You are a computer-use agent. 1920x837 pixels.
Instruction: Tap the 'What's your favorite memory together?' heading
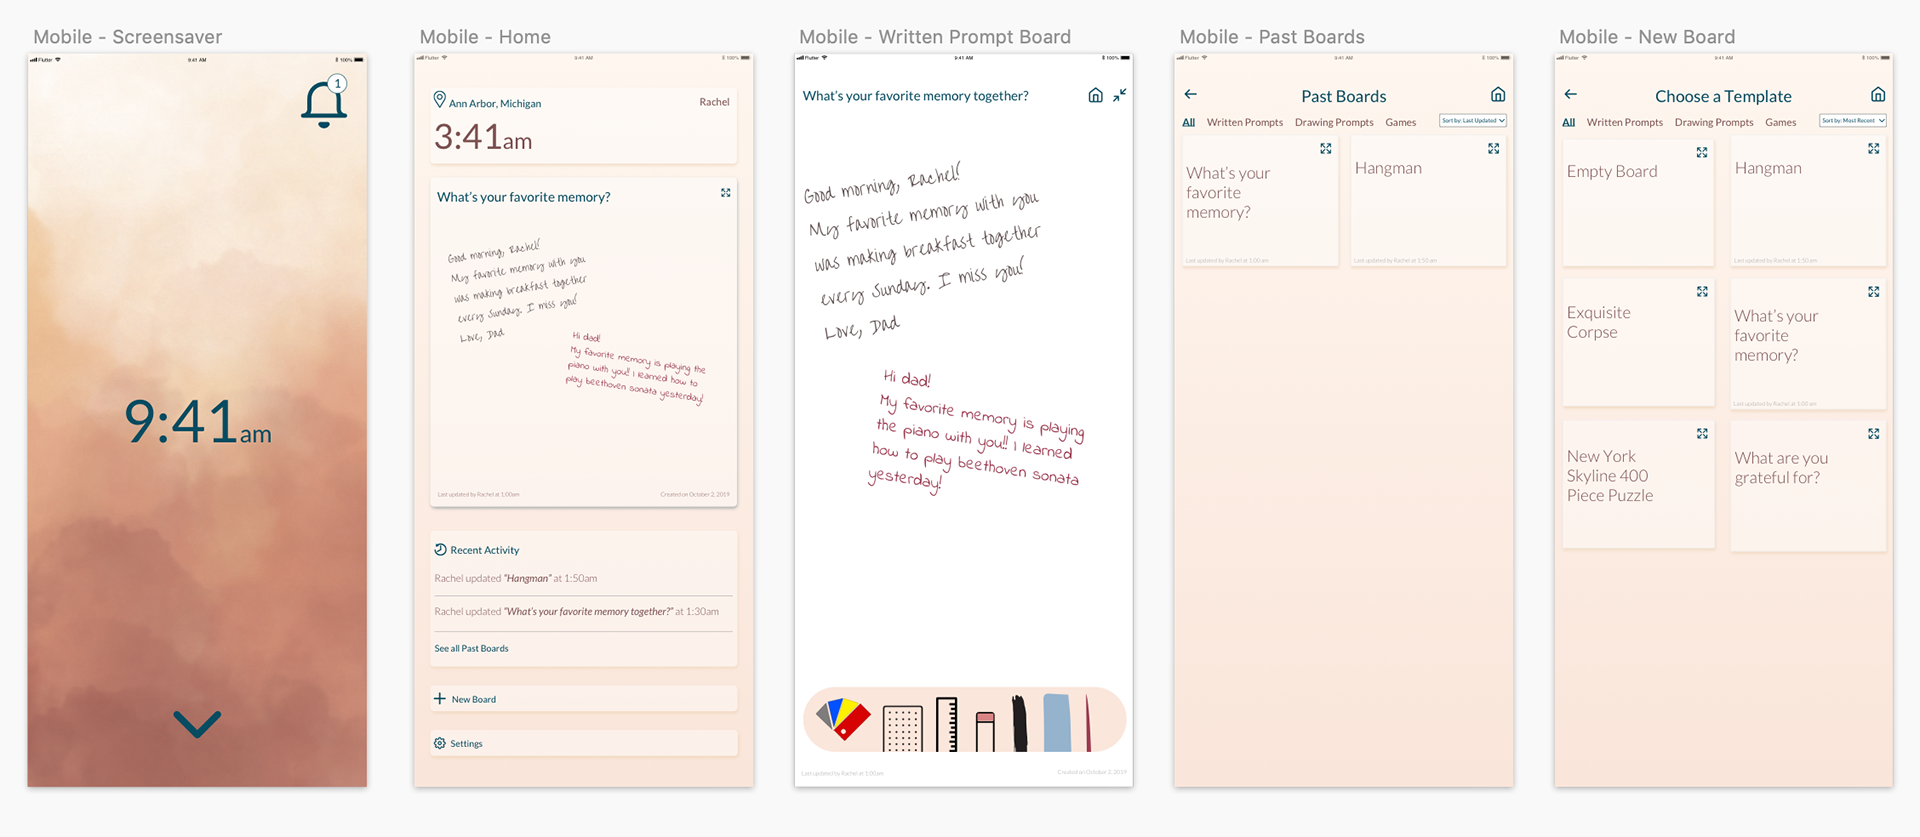click(x=915, y=96)
